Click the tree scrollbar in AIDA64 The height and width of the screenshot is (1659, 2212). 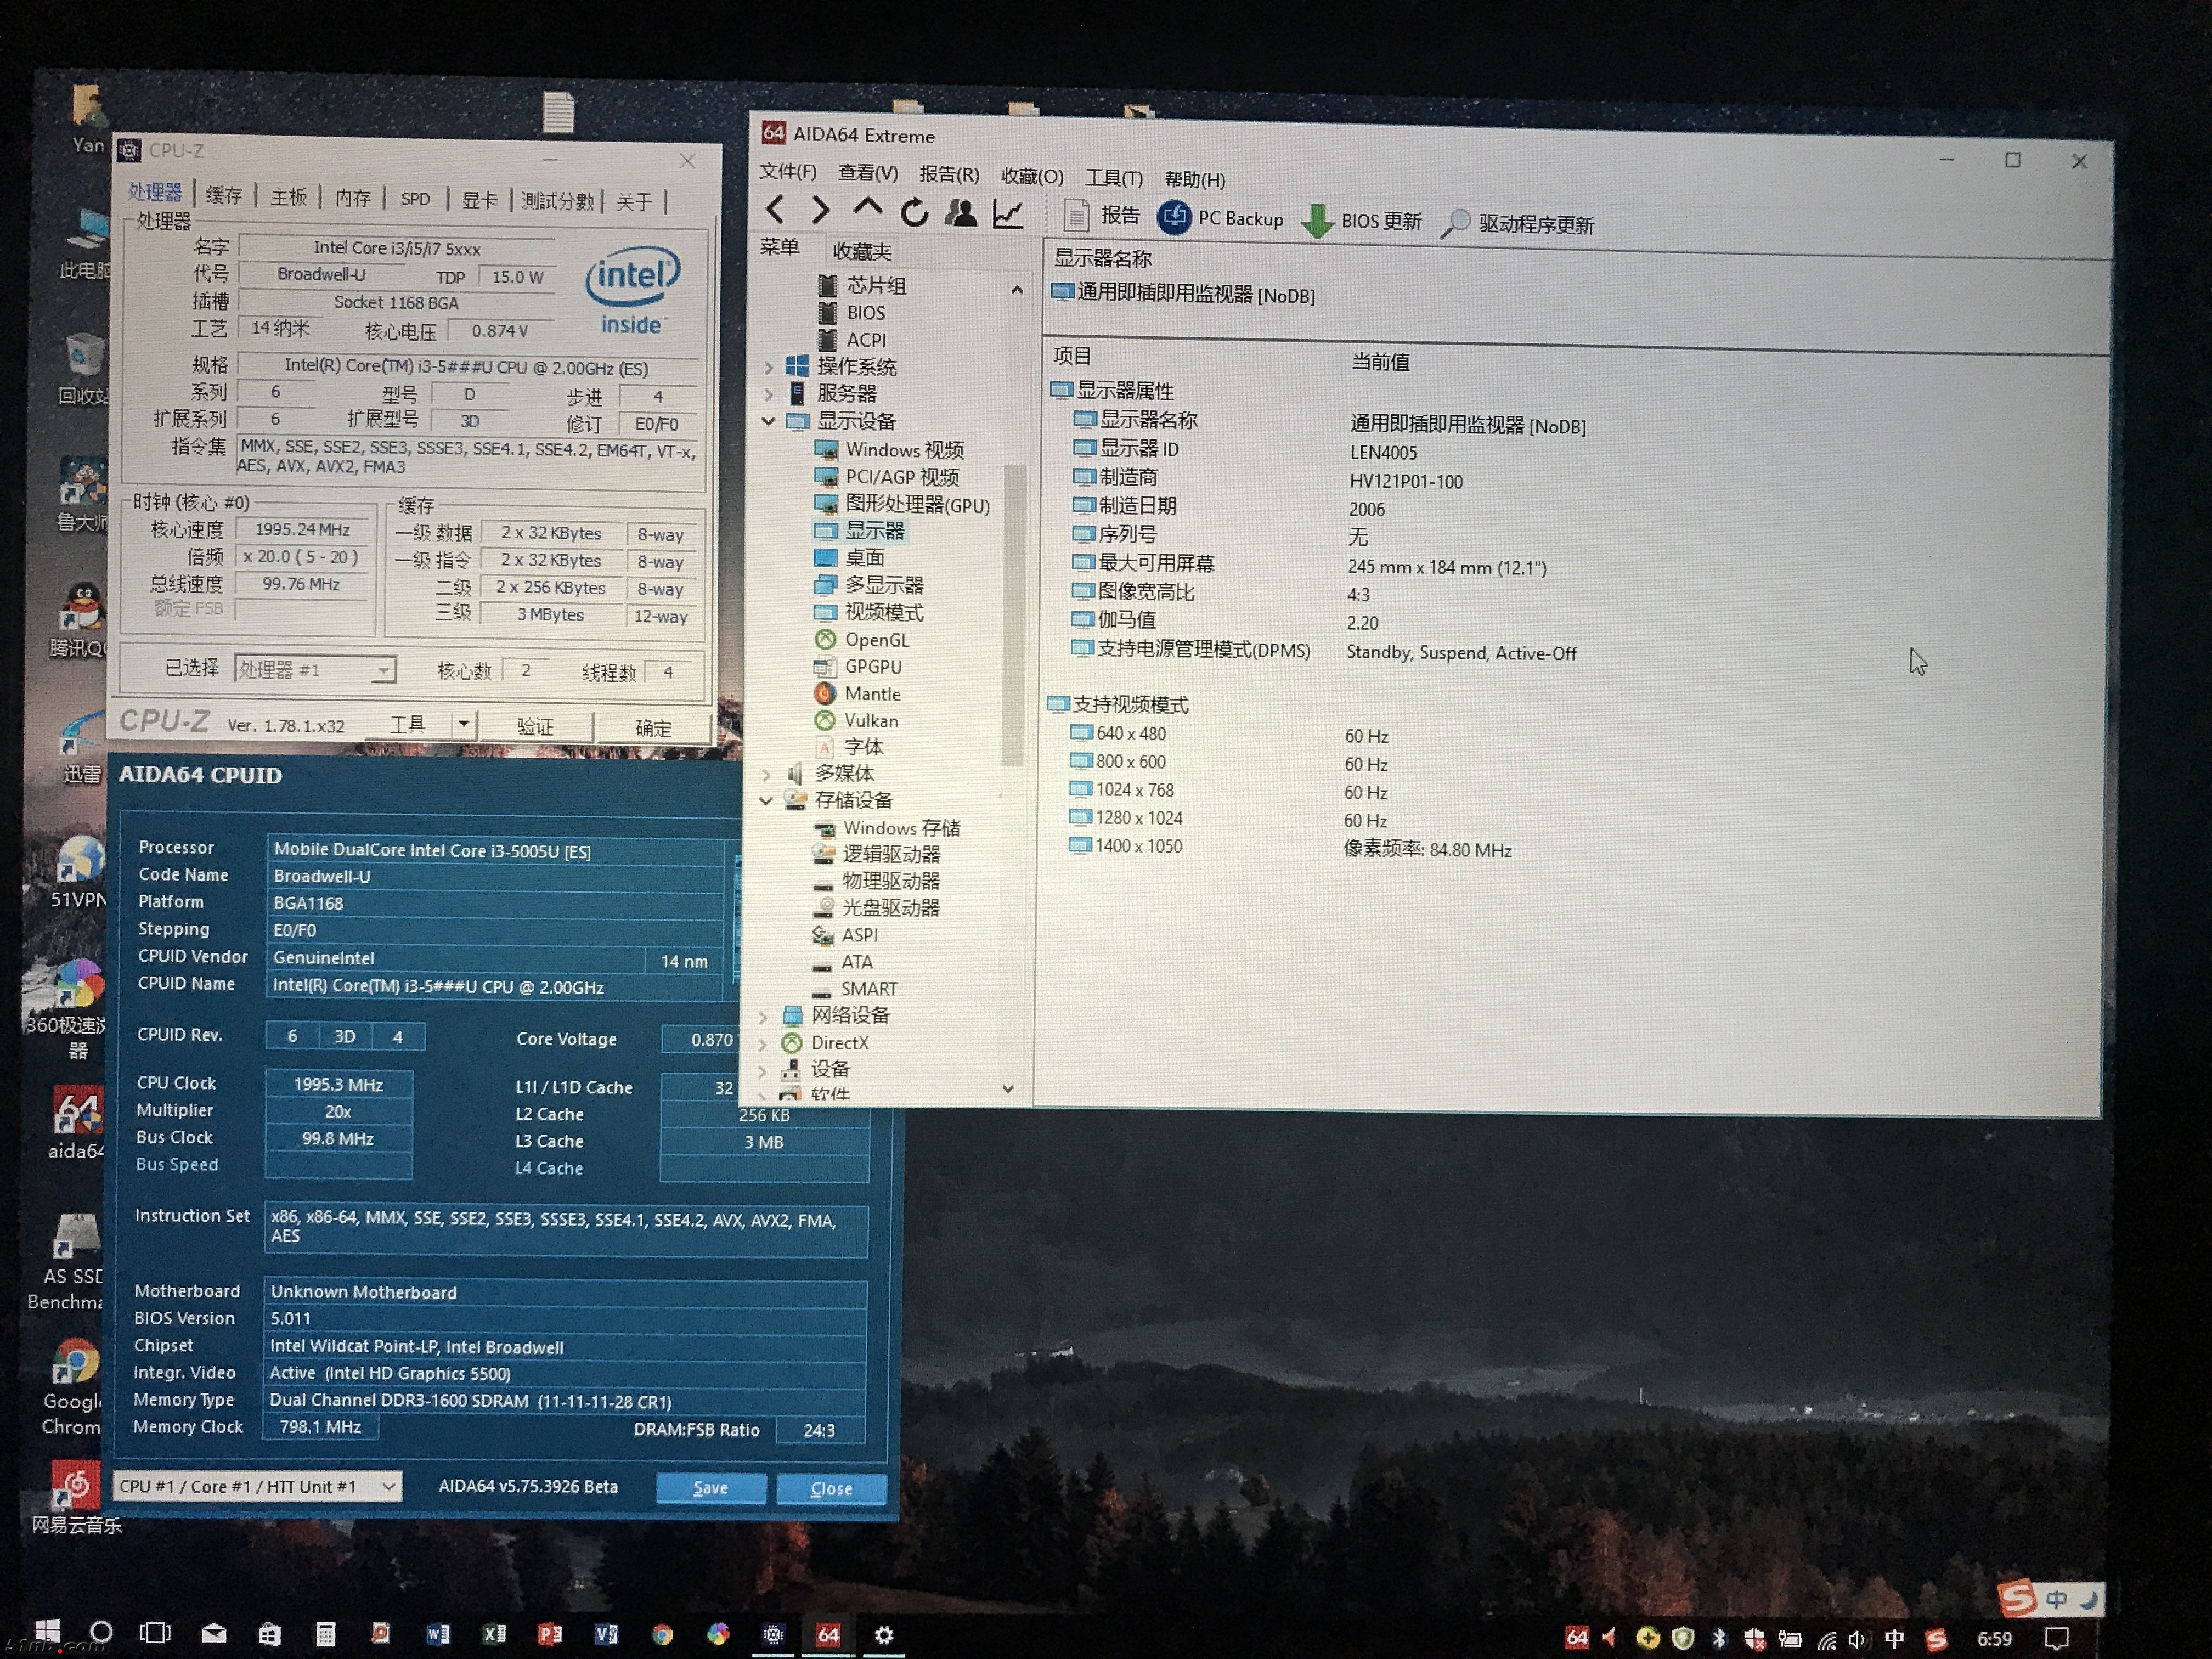[1013, 615]
